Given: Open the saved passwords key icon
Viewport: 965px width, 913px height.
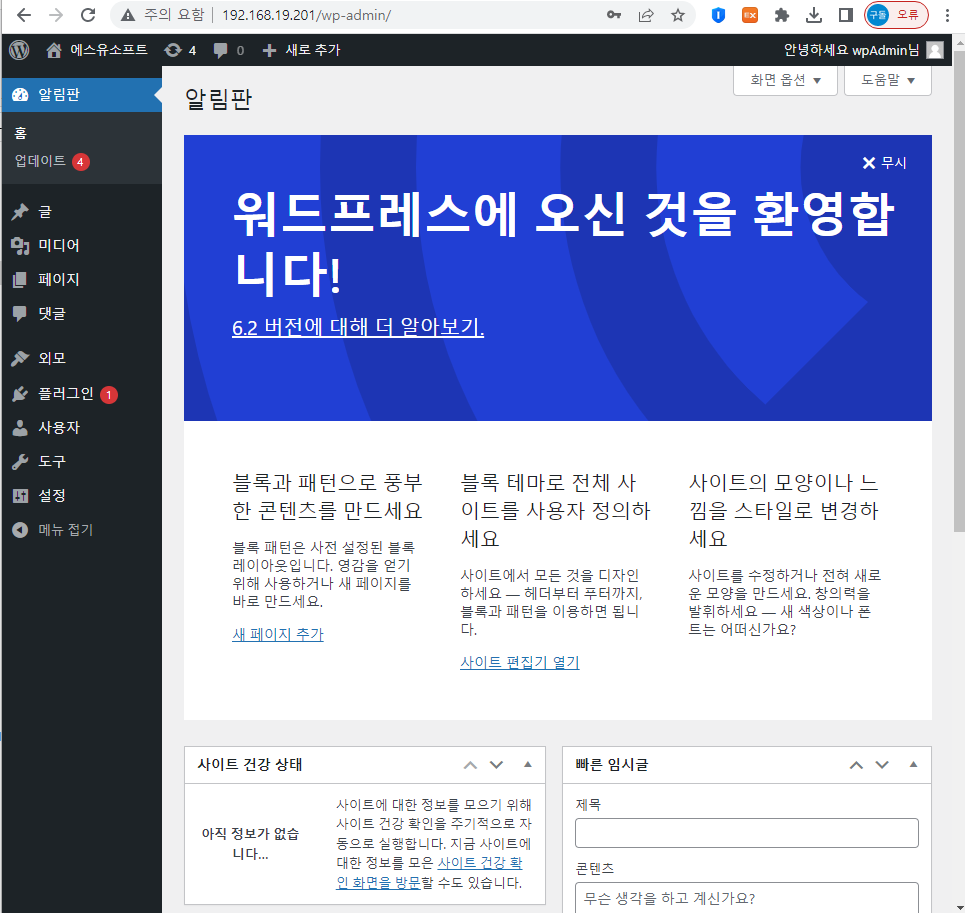Looking at the screenshot, I should [614, 15].
